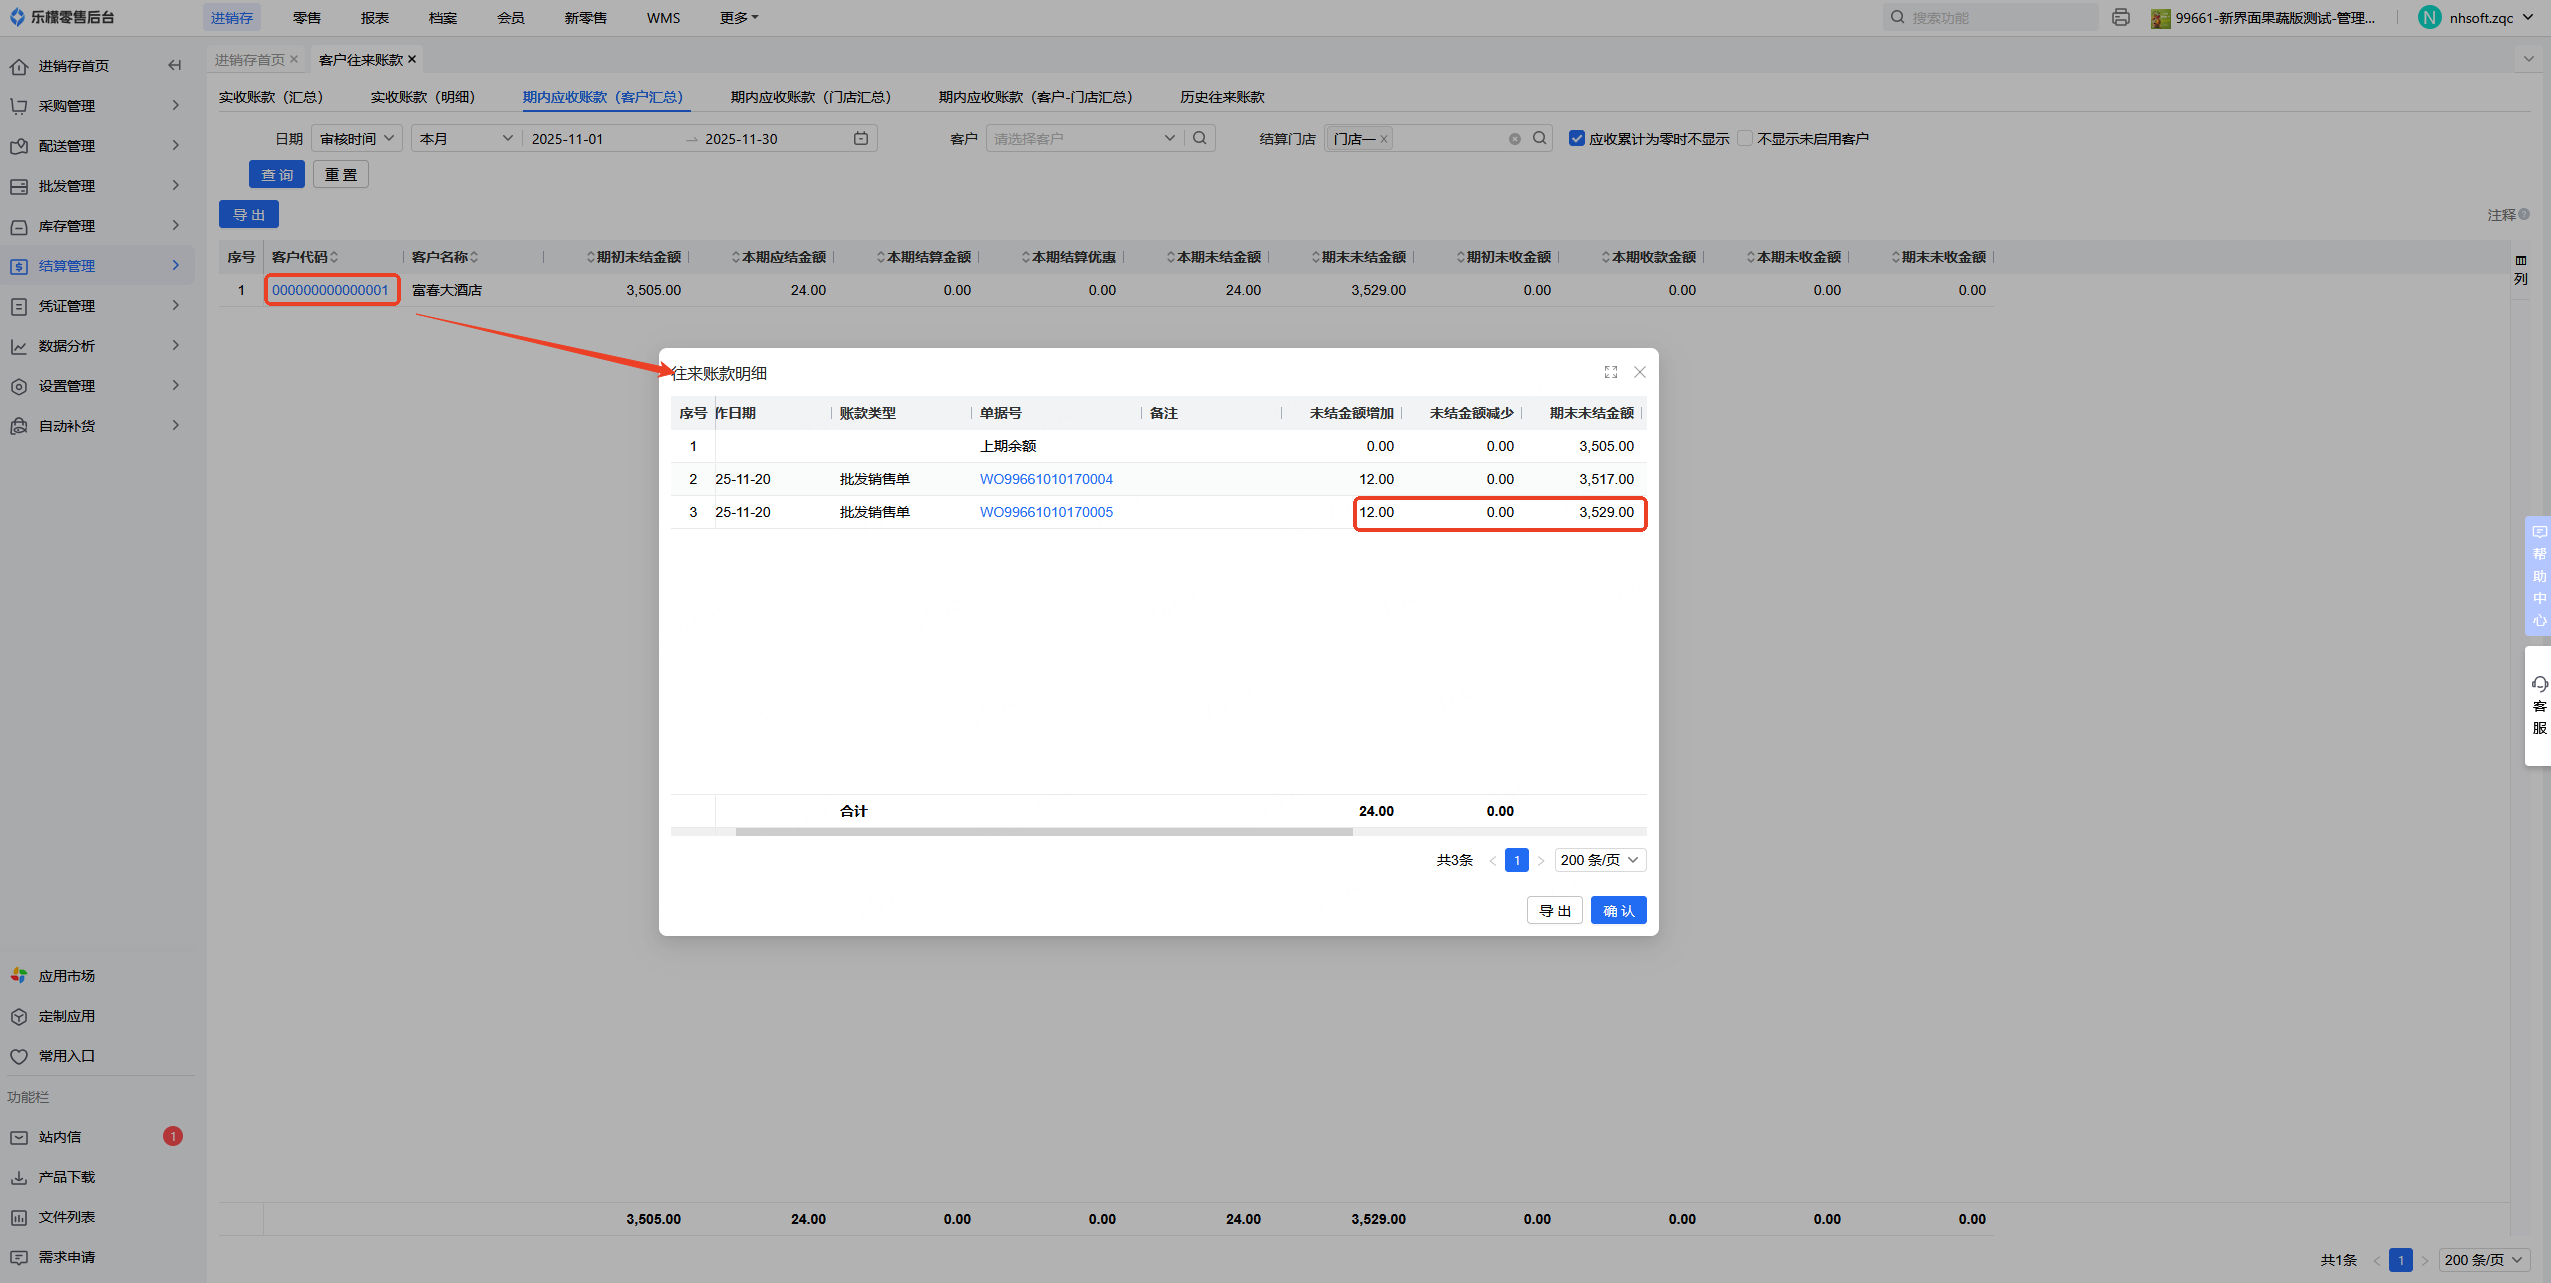Click the search icon next to the 客户 field
This screenshot has width=2551, height=1283.
(1200, 139)
